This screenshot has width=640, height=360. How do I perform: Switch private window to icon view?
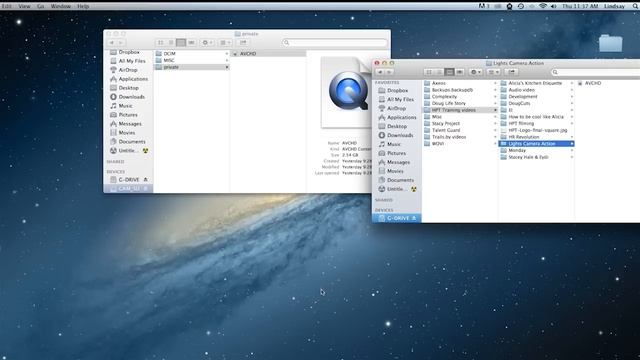point(161,42)
